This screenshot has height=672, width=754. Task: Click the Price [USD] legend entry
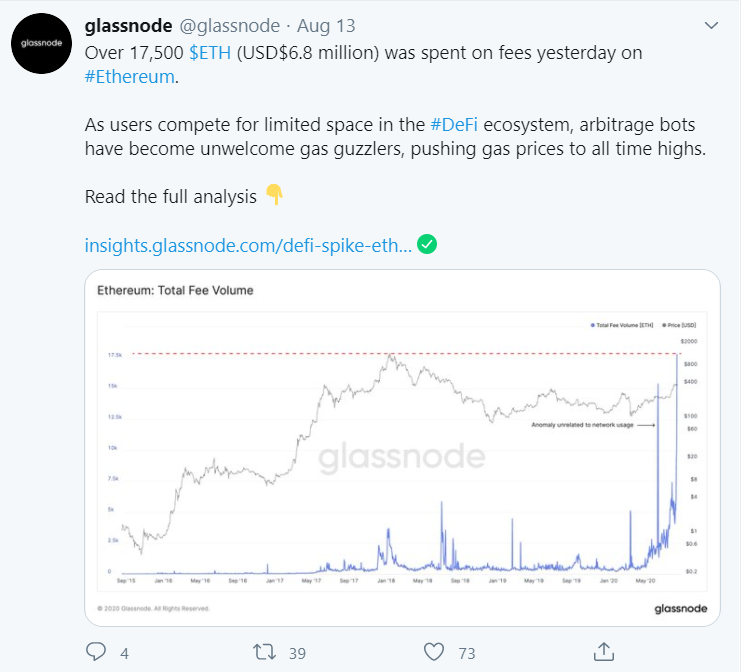(681, 327)
